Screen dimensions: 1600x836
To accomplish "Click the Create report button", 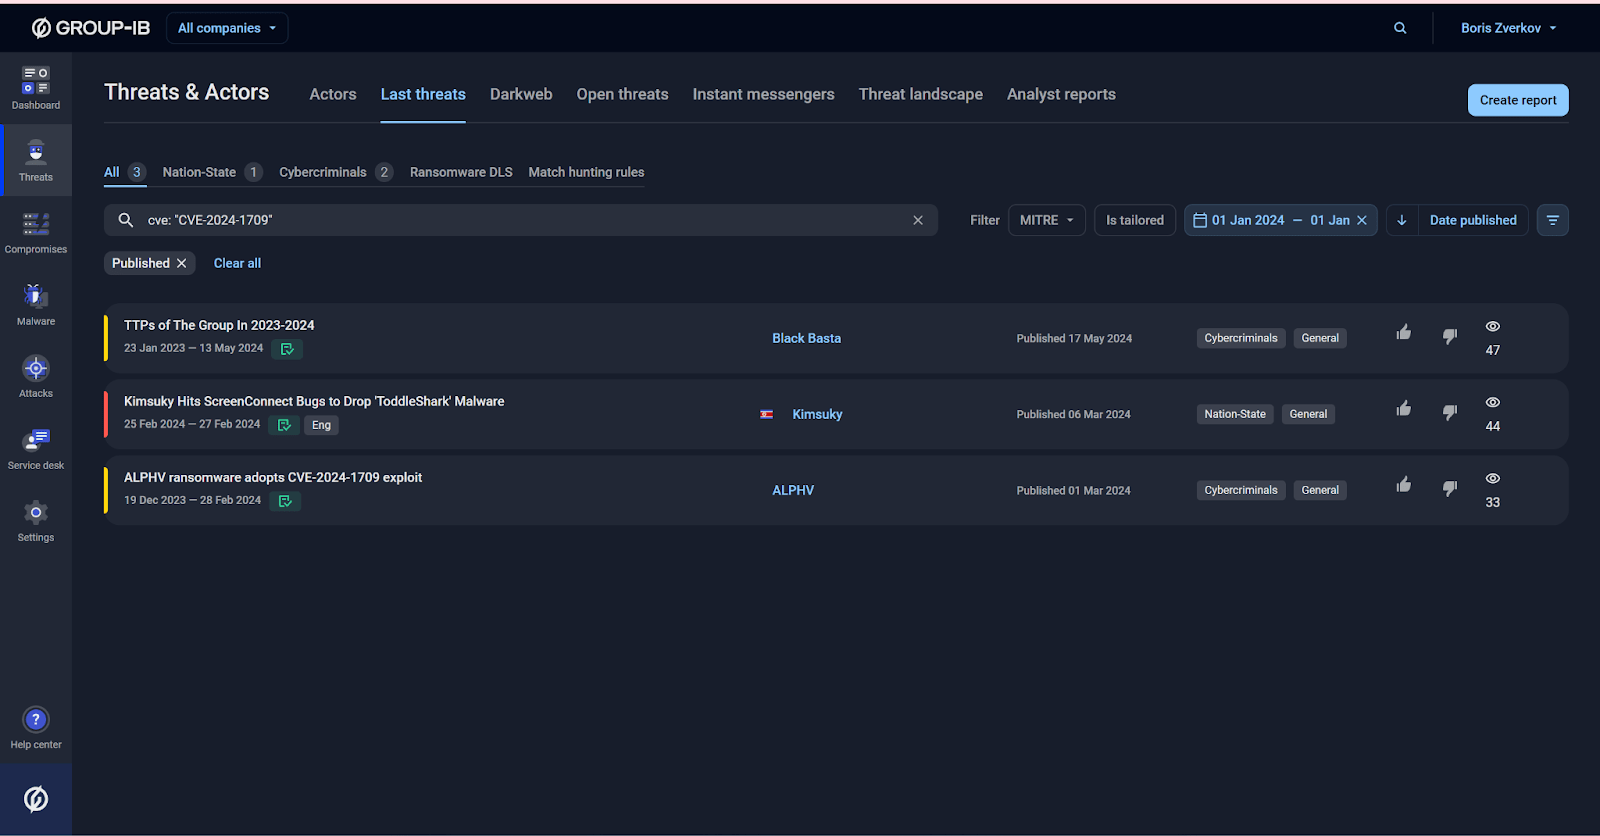I will pyautogui.click(x=1518, y=100).
